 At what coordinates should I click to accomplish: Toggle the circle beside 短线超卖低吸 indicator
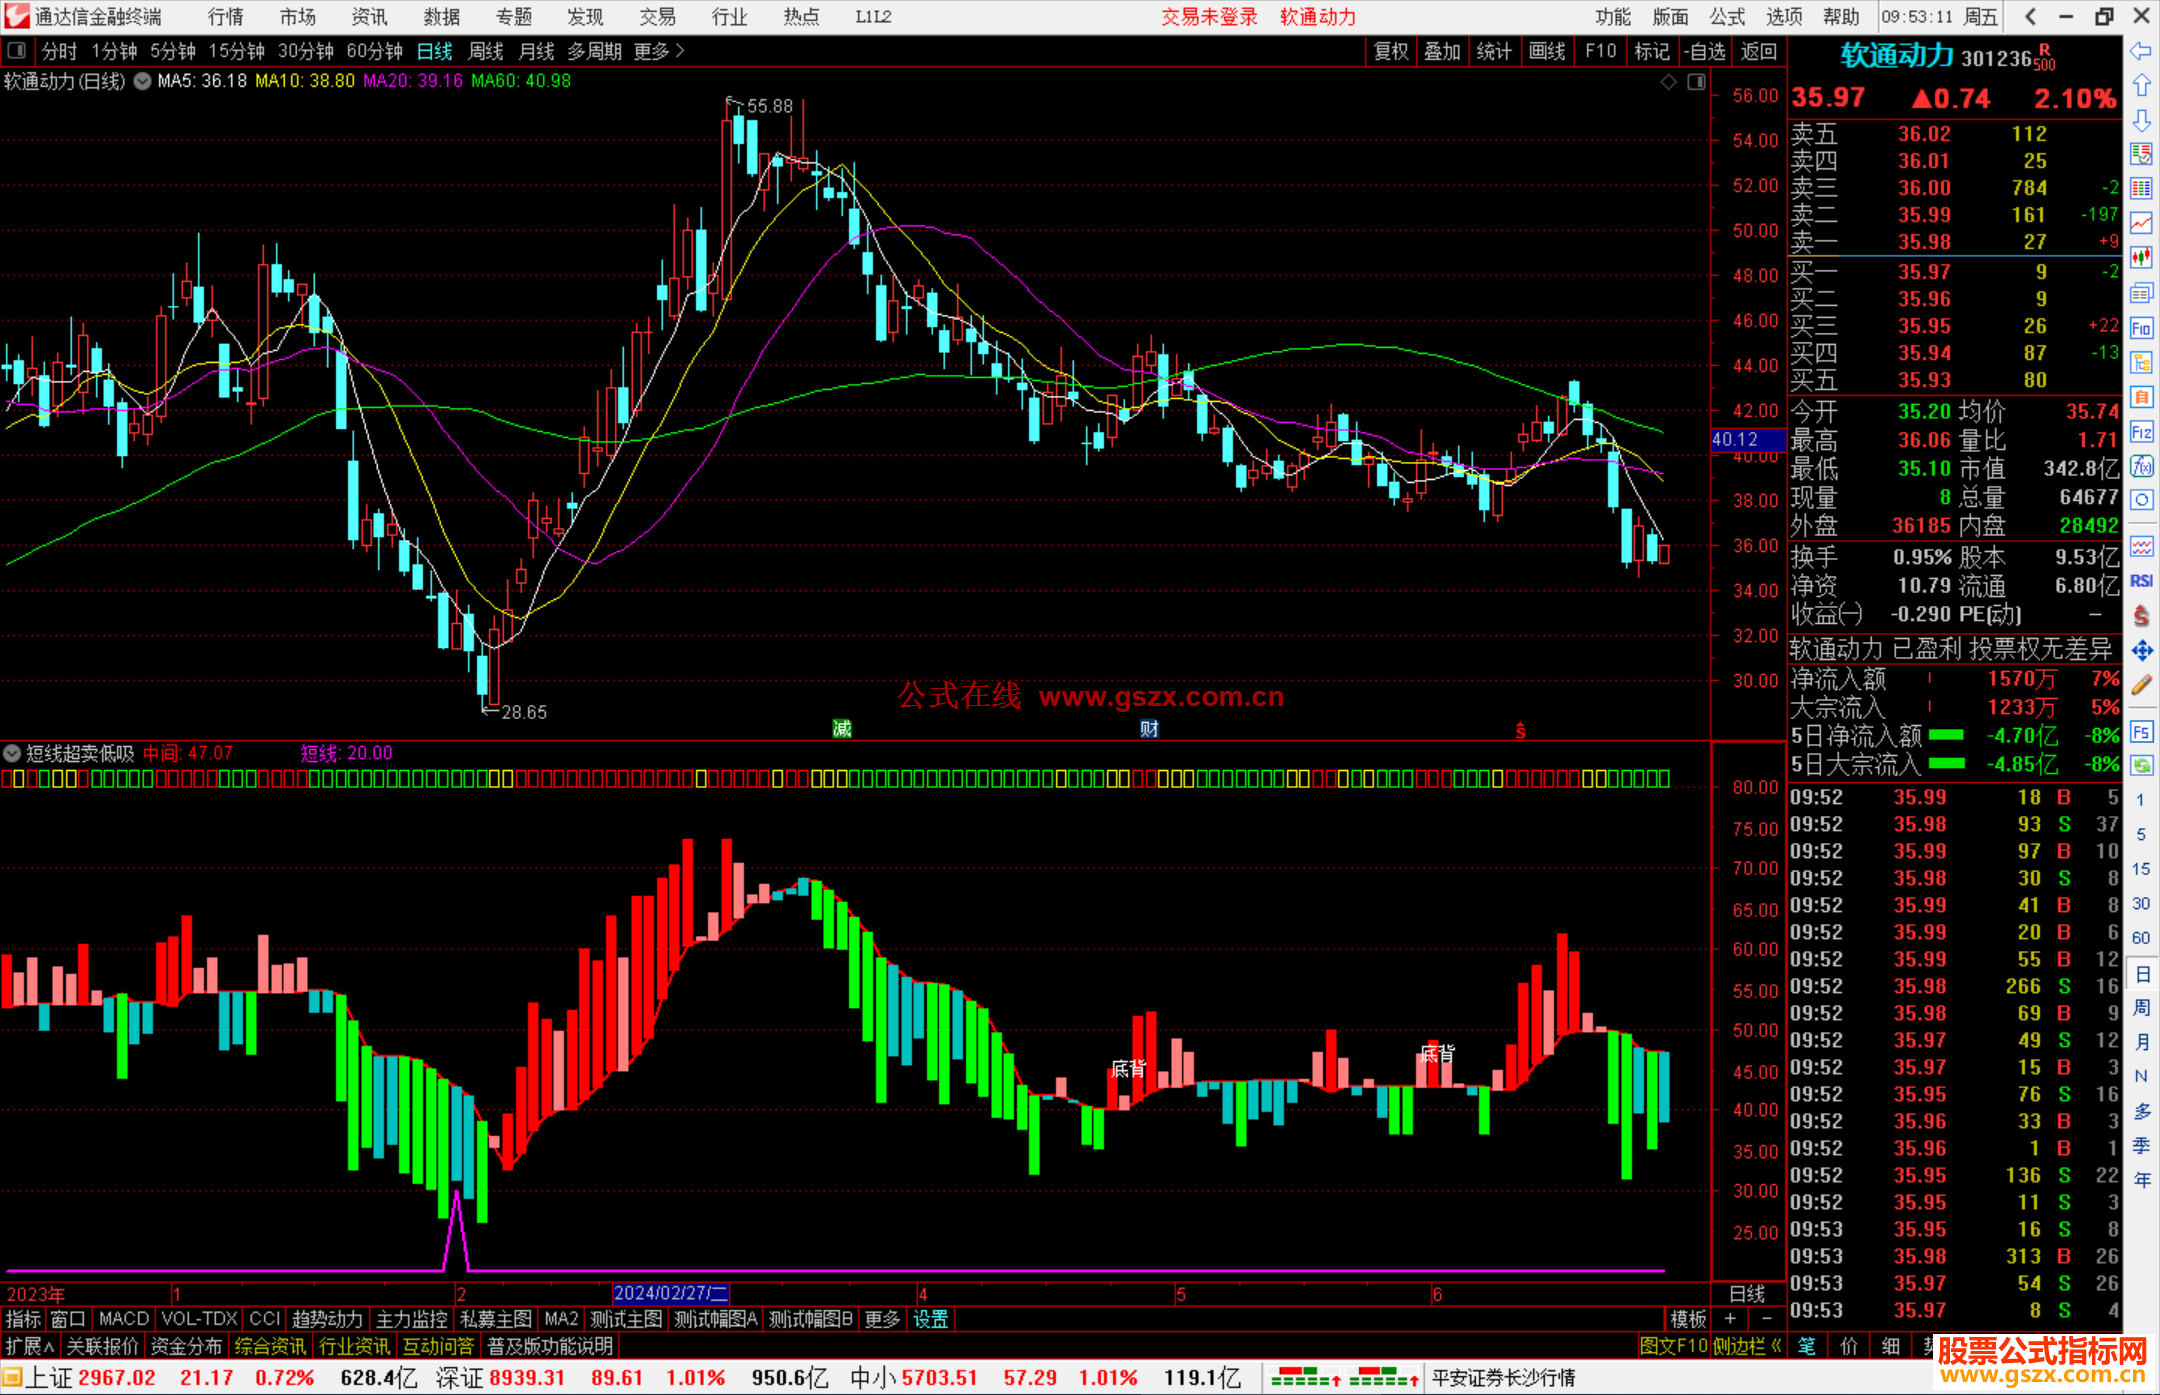coord(12,753)
